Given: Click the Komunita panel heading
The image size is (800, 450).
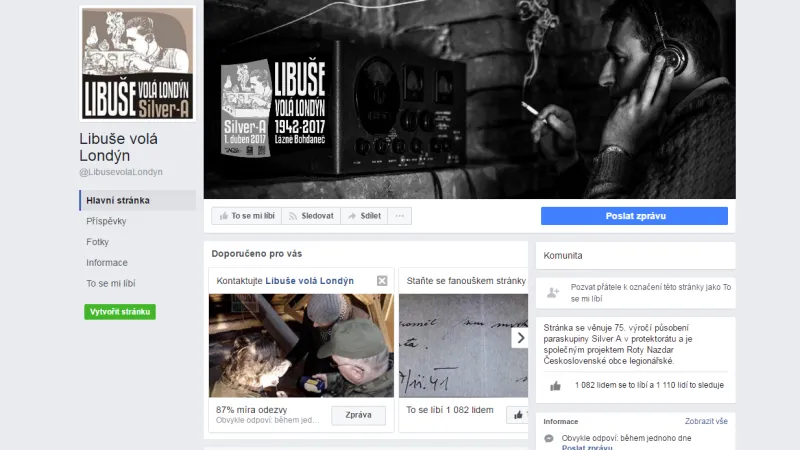Looking at the screenshot, I should click(563, 256).
